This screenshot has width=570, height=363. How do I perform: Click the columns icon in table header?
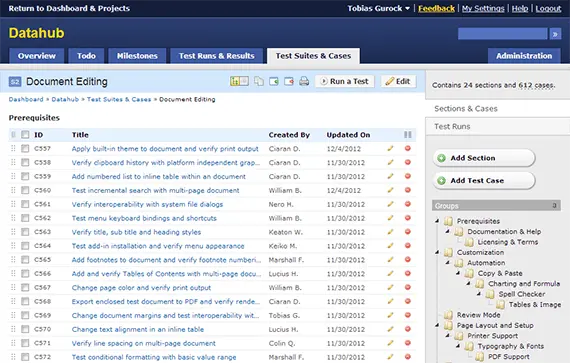tap(408, 135)
